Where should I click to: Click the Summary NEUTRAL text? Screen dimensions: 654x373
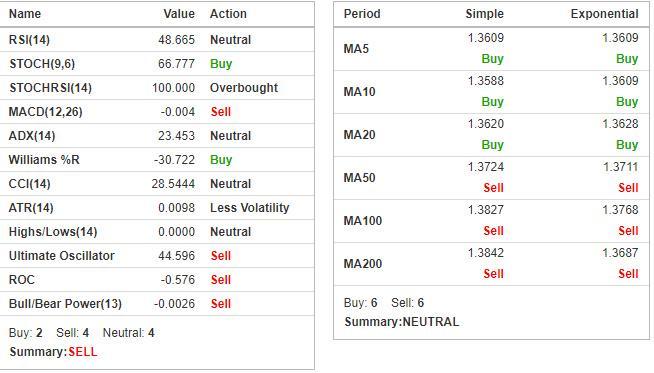coord(402,322)
